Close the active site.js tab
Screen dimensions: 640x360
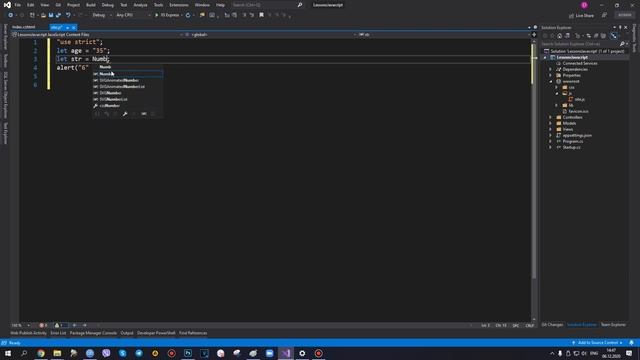[74, 27]
